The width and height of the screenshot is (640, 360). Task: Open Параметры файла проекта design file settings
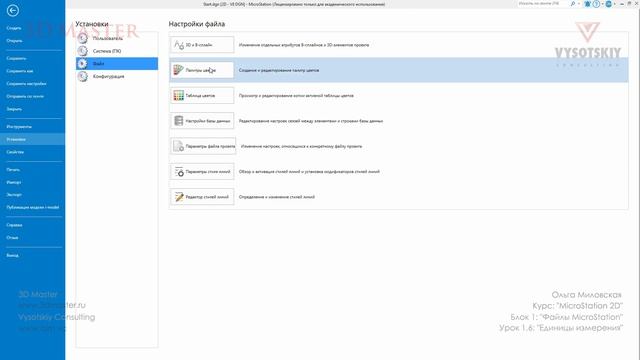pos(203,146)
